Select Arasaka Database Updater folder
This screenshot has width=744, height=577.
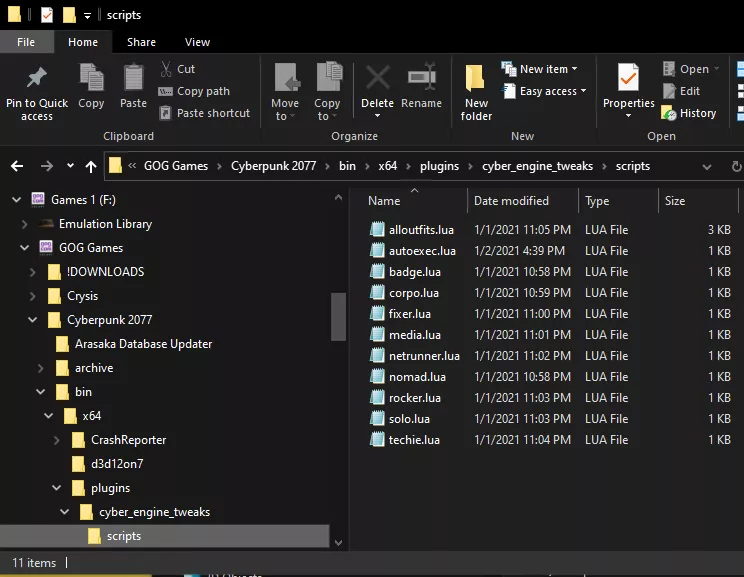(x=134, y=344)
